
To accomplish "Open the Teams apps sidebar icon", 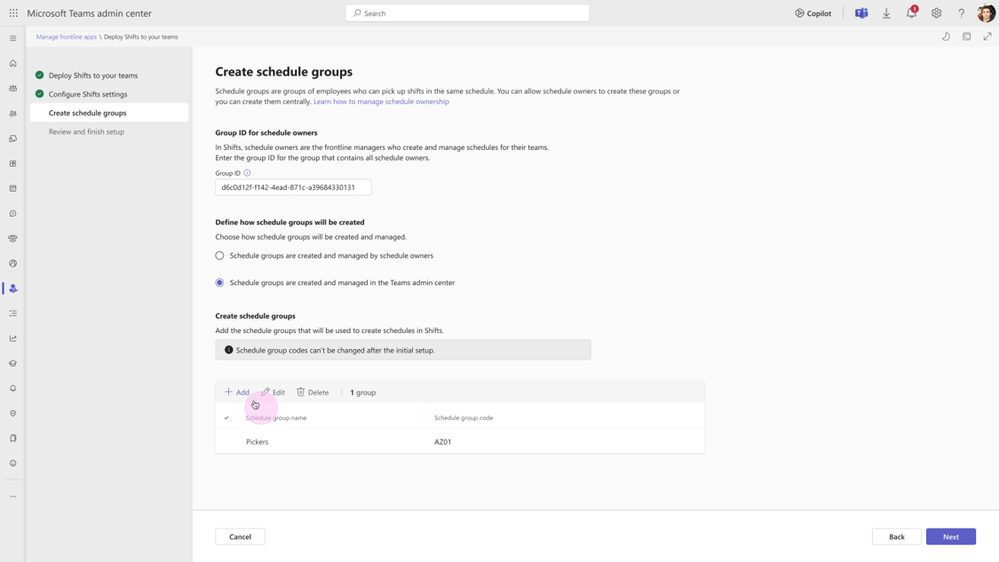I will [13, 164].
